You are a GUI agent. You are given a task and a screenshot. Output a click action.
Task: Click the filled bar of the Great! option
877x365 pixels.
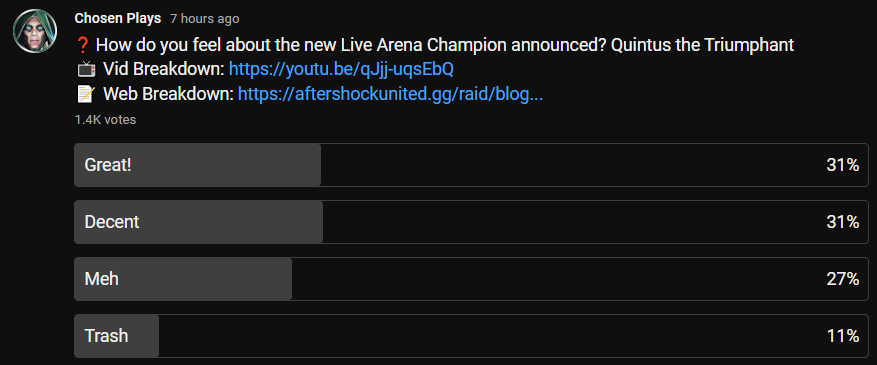click(197, 165)
